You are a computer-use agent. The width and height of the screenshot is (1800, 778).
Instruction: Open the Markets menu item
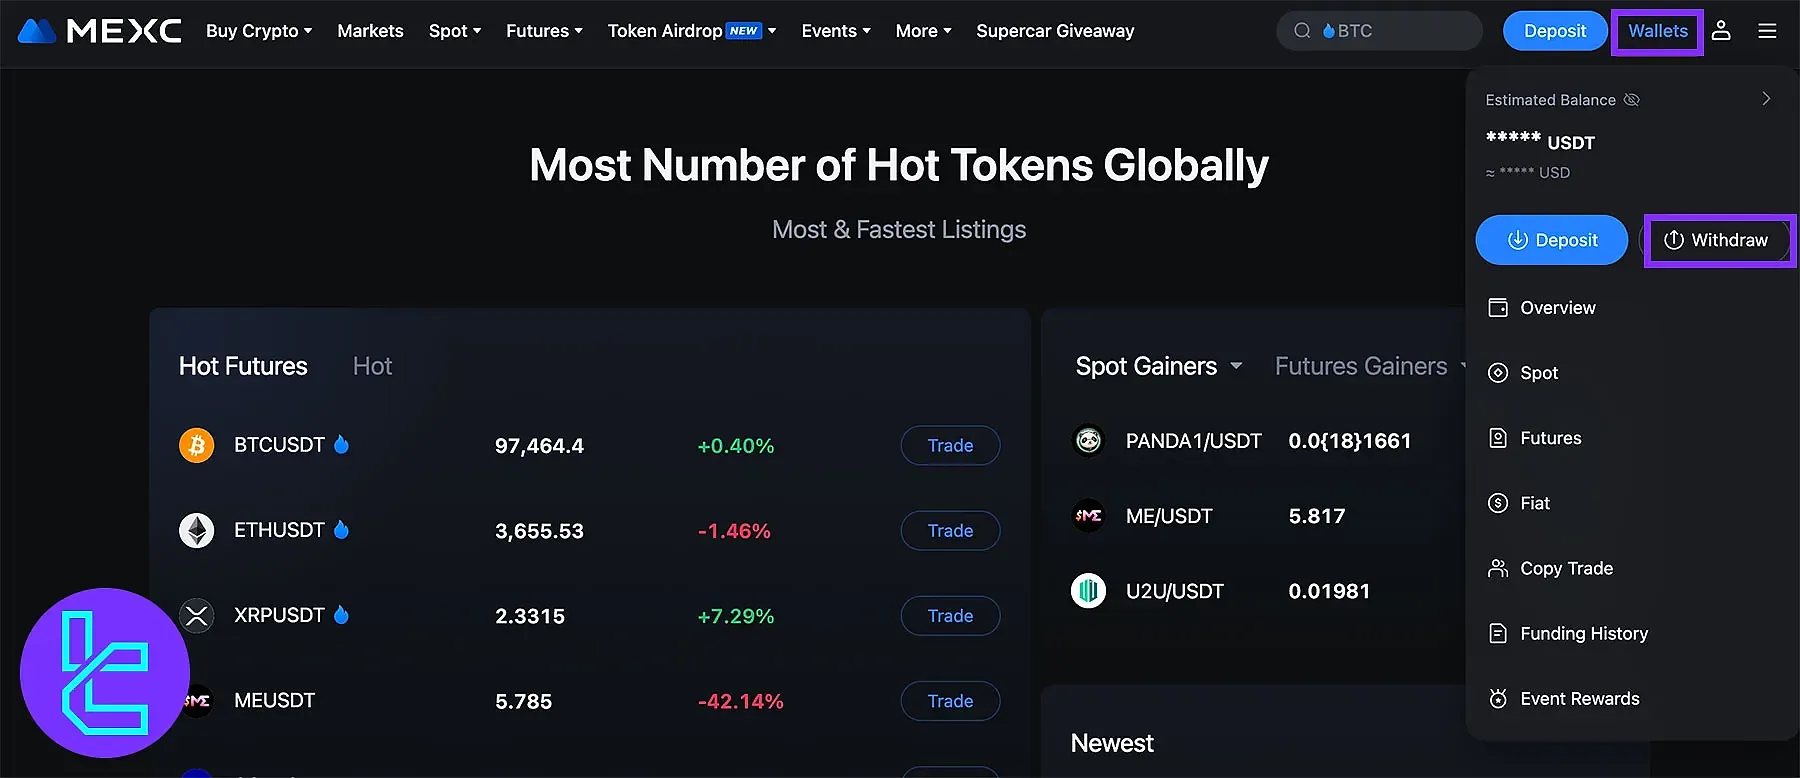pos(370,31)
